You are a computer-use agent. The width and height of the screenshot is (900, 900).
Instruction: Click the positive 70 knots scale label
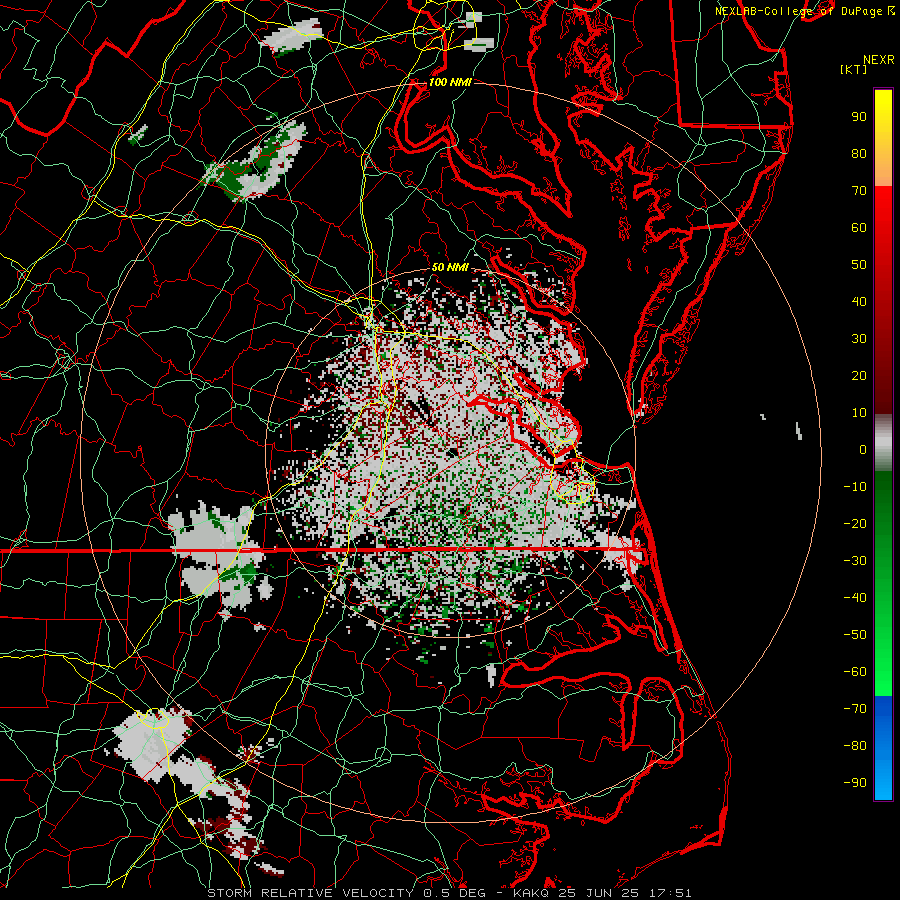859,191
